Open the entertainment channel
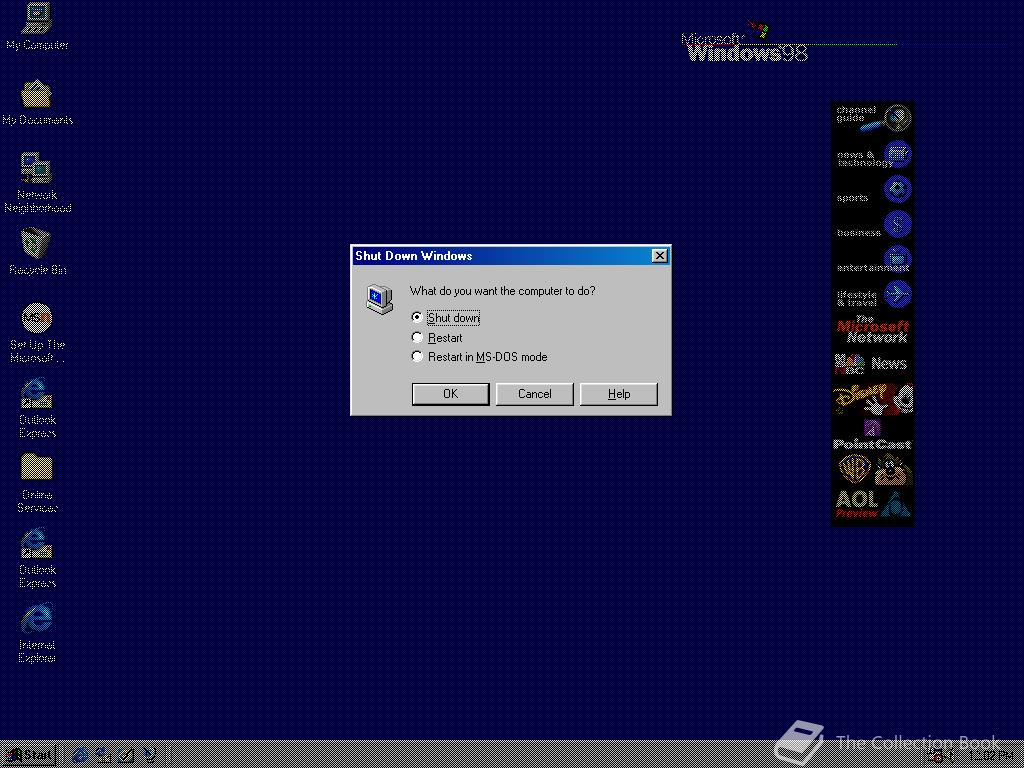 tap(873, 261)
